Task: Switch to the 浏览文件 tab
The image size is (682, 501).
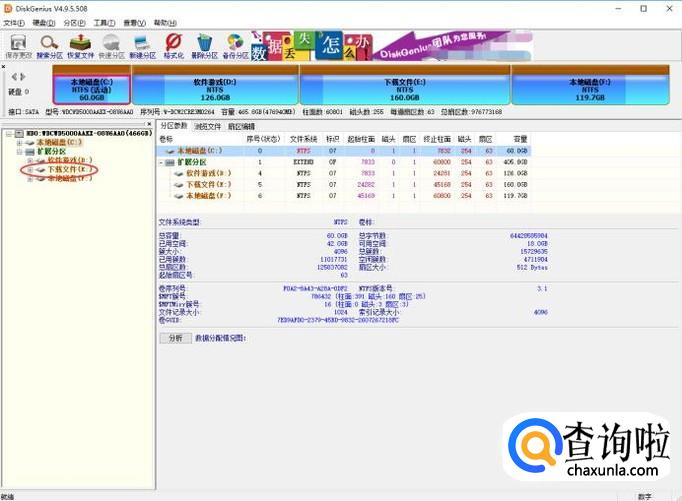Action: click(x=207, y=127)
